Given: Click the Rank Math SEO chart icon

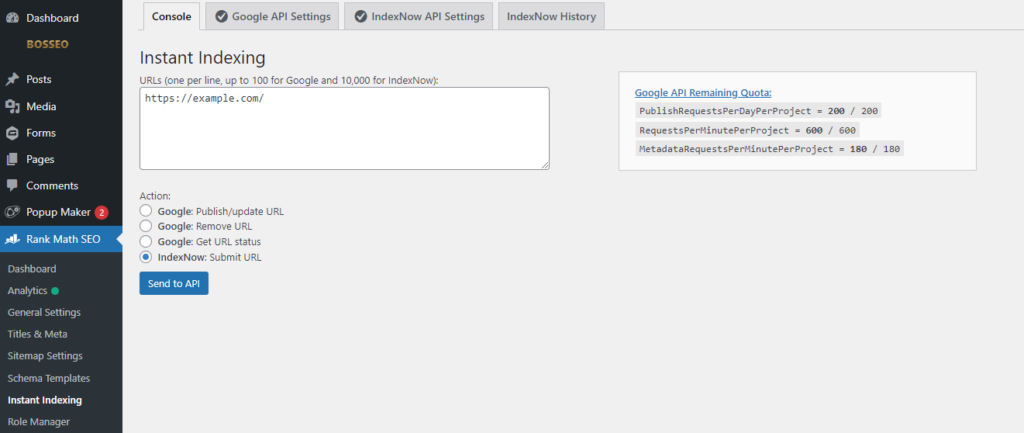Looking at the screenshot, I should (x=12, y=239).
